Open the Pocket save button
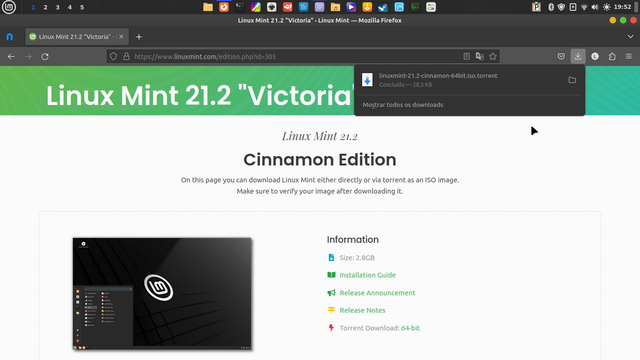This screenshot has width=640, height=360. 561,56
